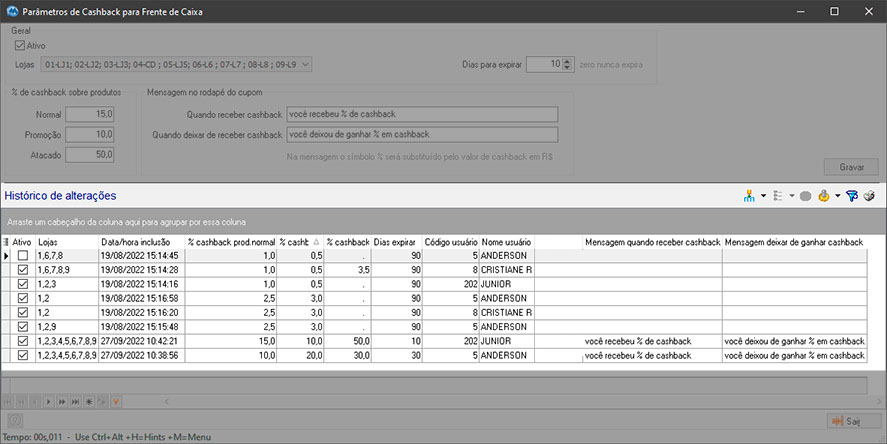Go to first record in grid navigator
The height and width of the screenshot is (444, 887).
click(8, 402)
